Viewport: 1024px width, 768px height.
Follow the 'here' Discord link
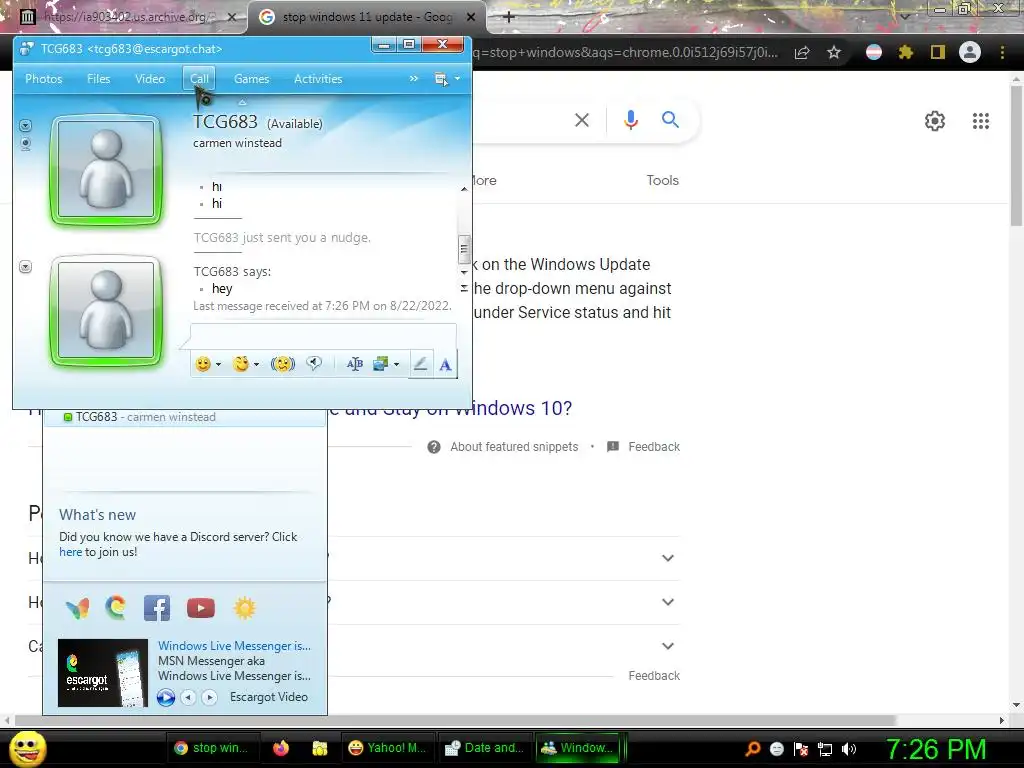[71, 552]
